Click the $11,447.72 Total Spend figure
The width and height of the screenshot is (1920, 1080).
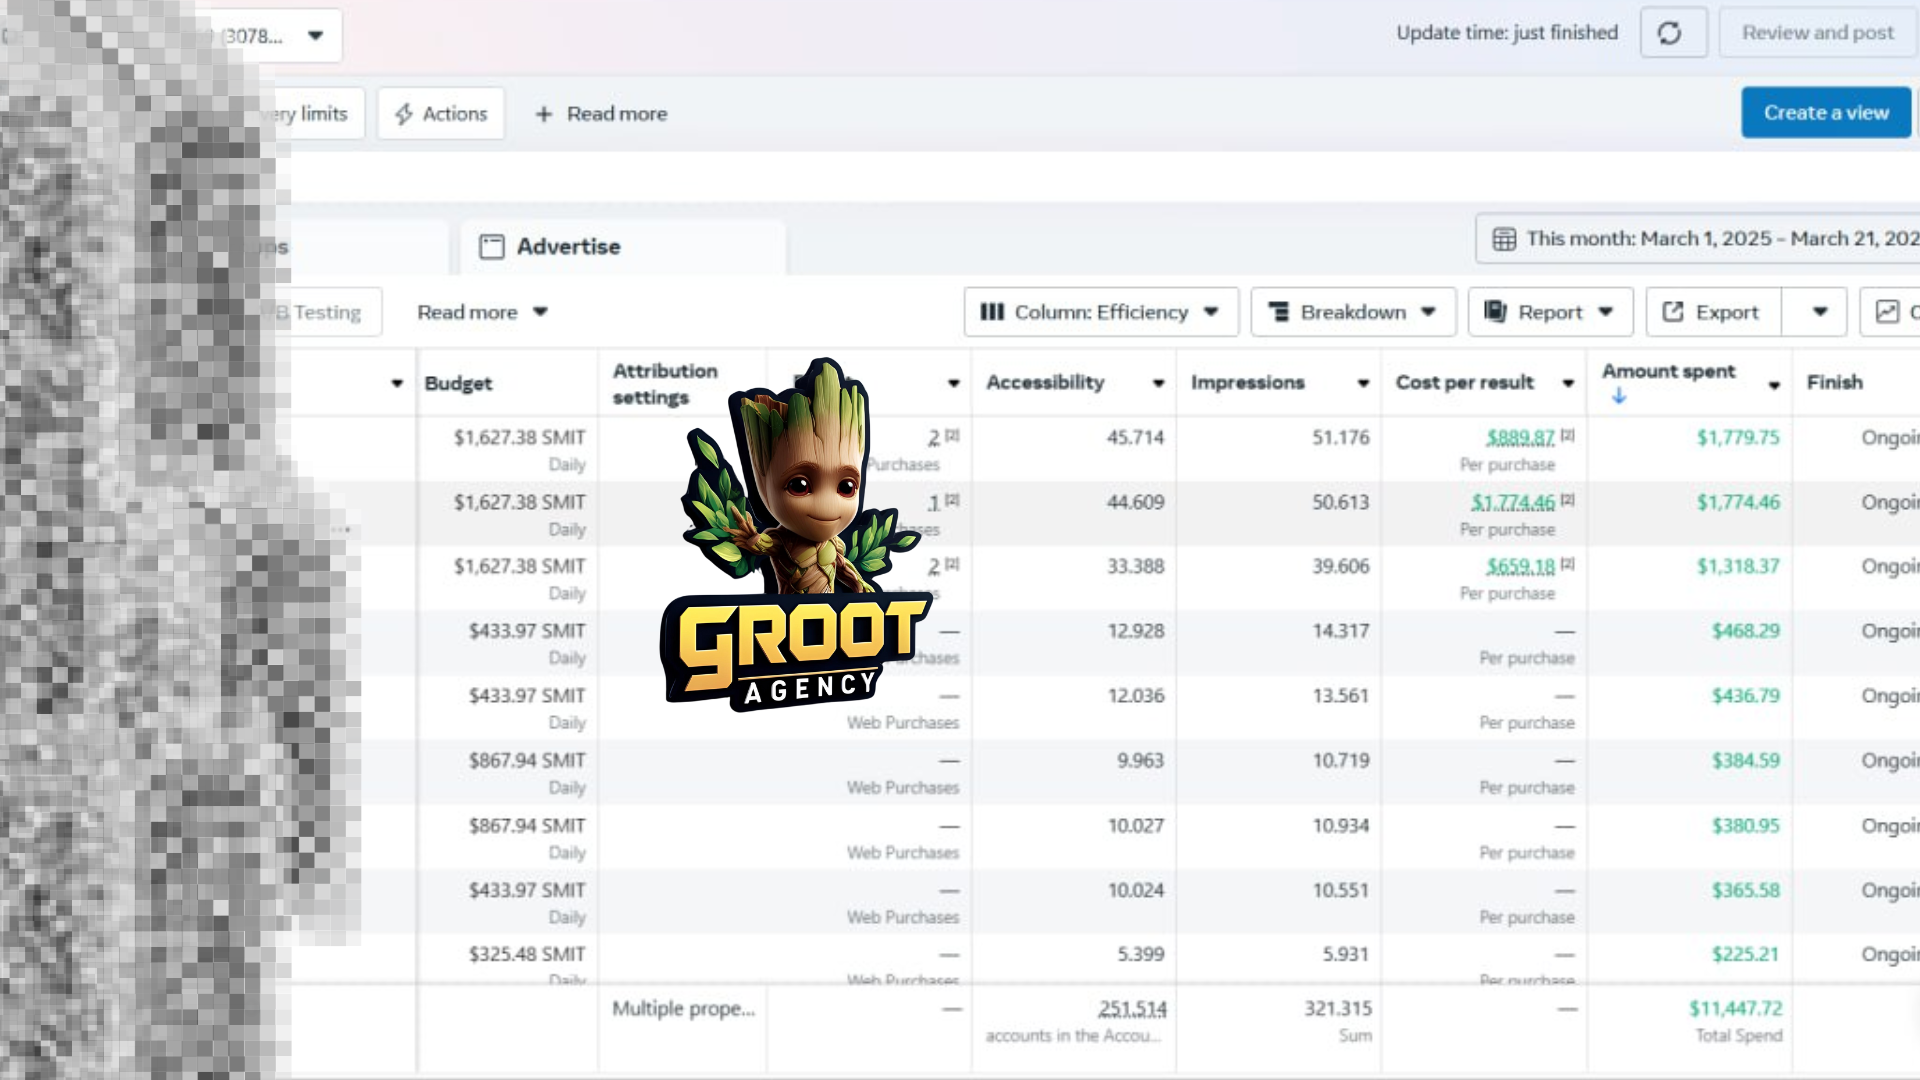point(1736,1009)
